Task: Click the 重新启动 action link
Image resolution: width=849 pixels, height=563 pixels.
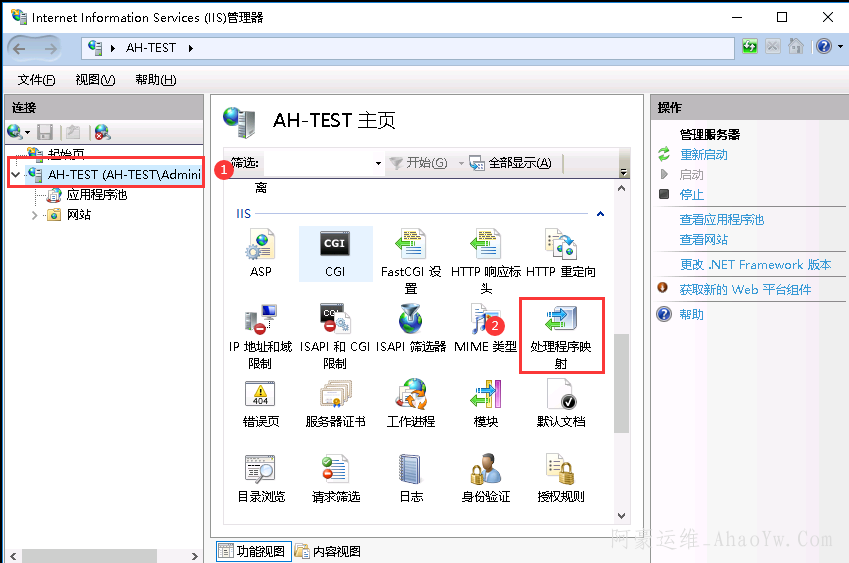Action: click(x=704, y=155)
